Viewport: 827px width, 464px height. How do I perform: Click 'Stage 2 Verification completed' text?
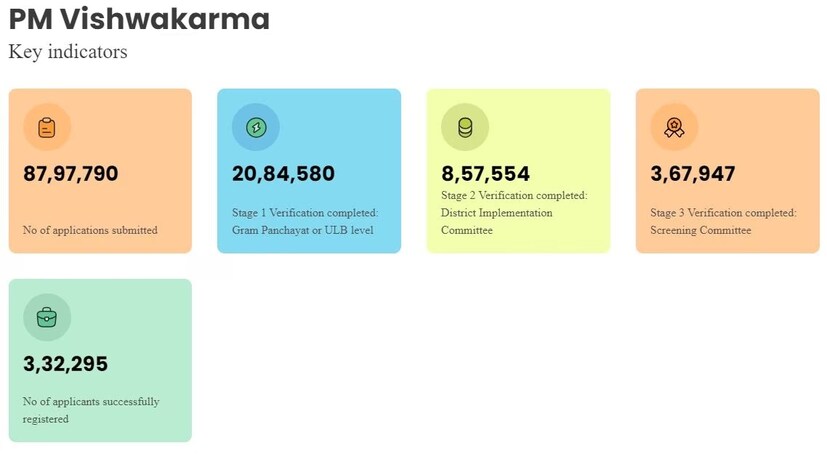point(513,195)
